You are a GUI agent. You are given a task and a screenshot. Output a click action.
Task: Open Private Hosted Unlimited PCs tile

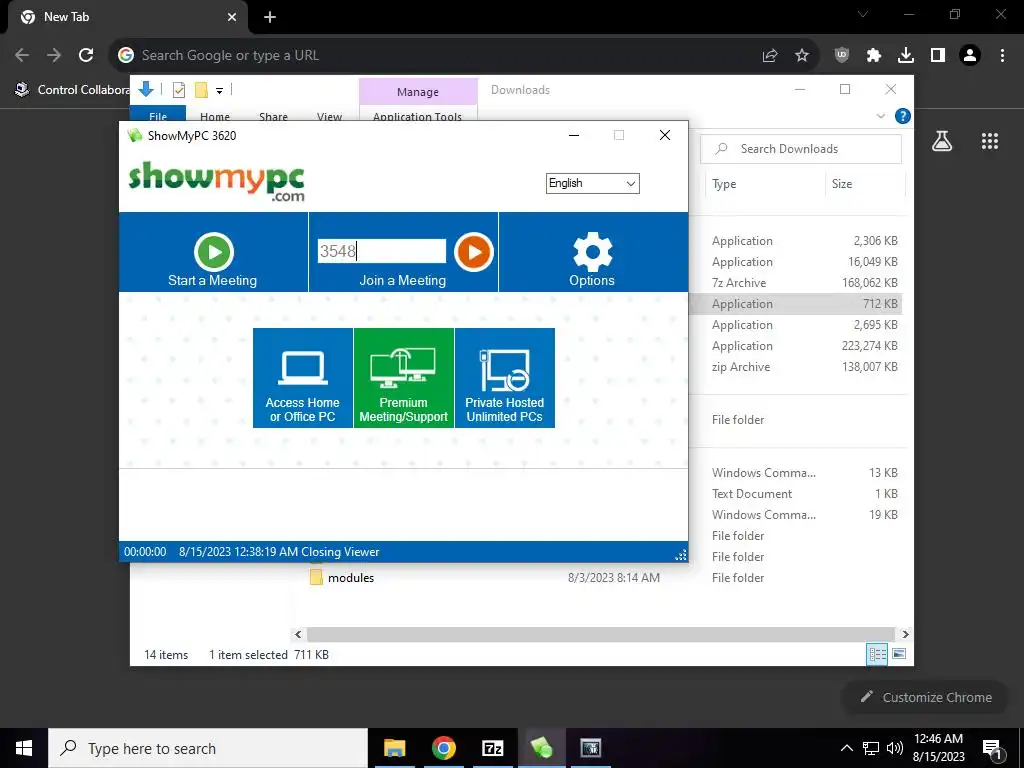[505, 378]
